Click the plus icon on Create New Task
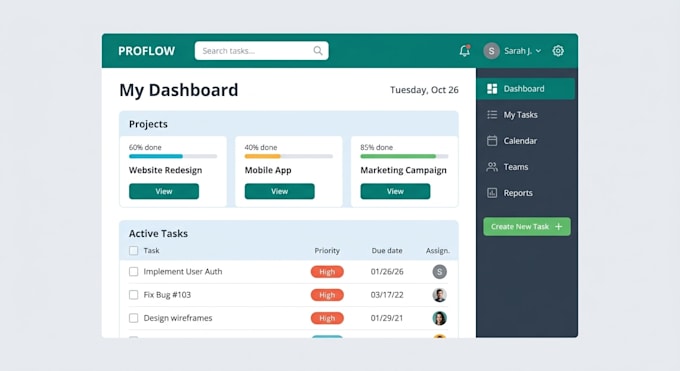The height and width of the screenshot is (371, 680). (x=559, y=227)
